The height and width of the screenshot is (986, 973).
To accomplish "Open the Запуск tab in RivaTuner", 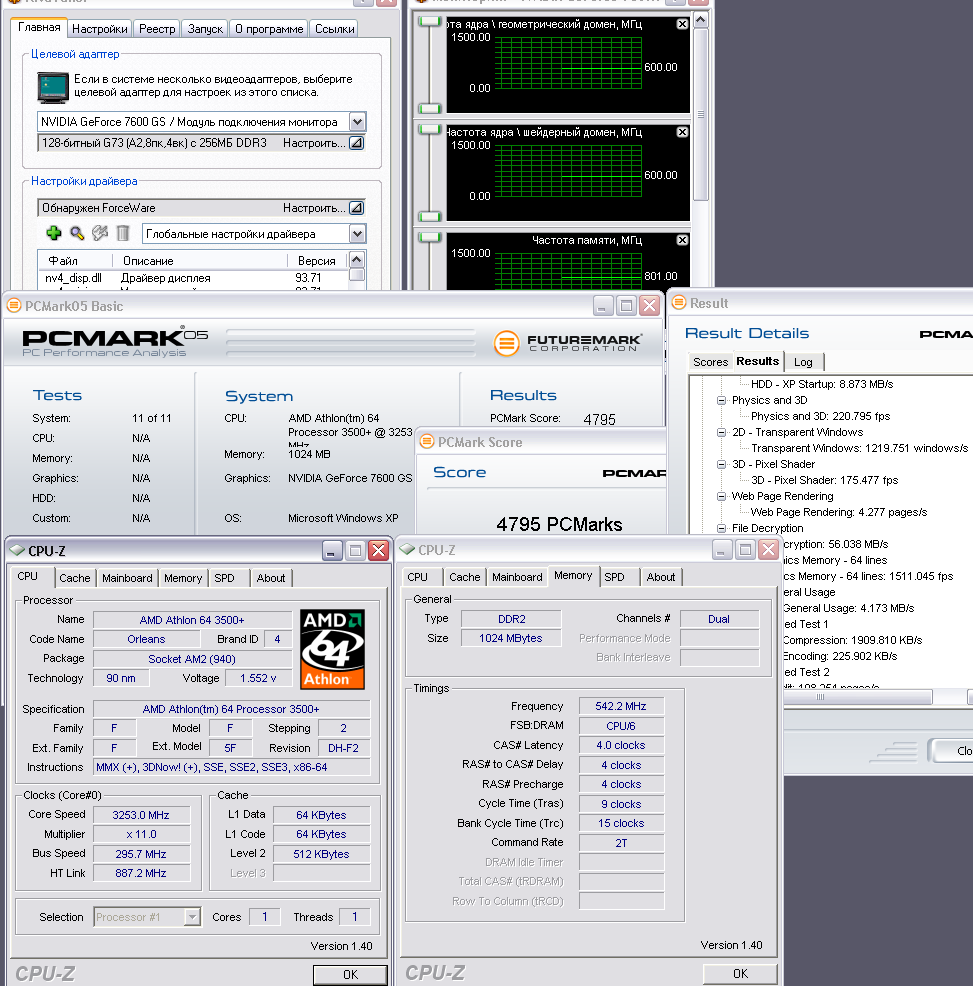I will (205, 28).
